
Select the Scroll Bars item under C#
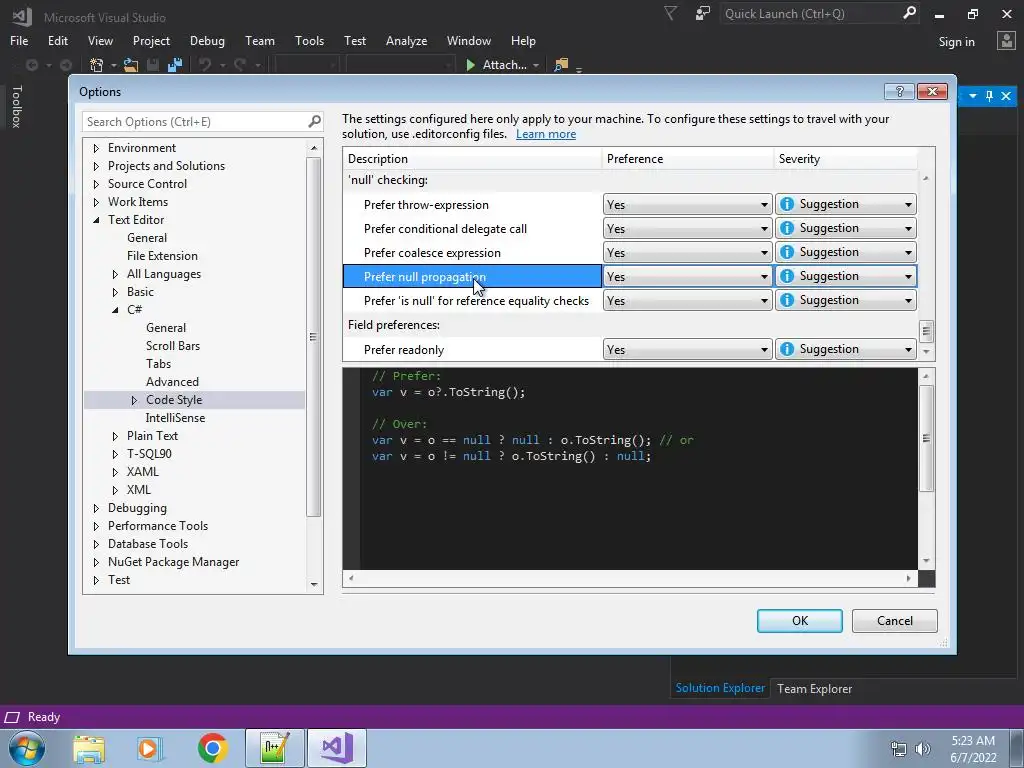pos(173,346)
